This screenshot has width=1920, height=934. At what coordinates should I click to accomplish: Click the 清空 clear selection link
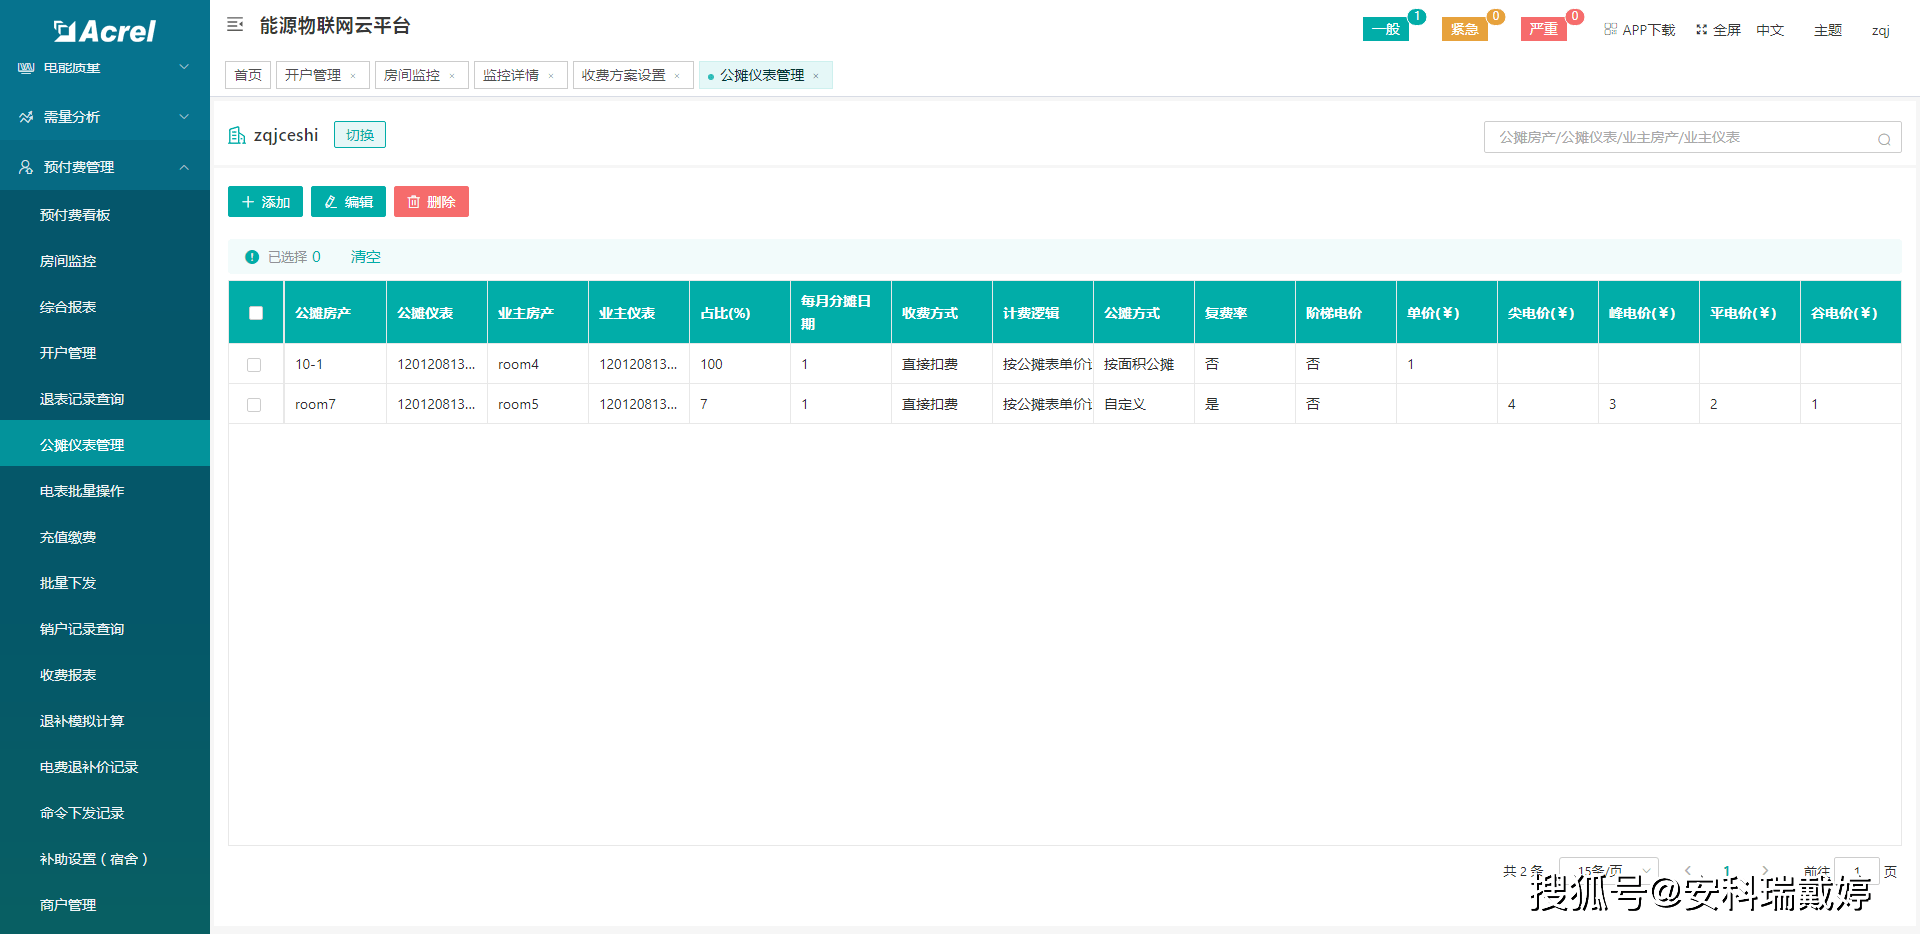point(365,257)
